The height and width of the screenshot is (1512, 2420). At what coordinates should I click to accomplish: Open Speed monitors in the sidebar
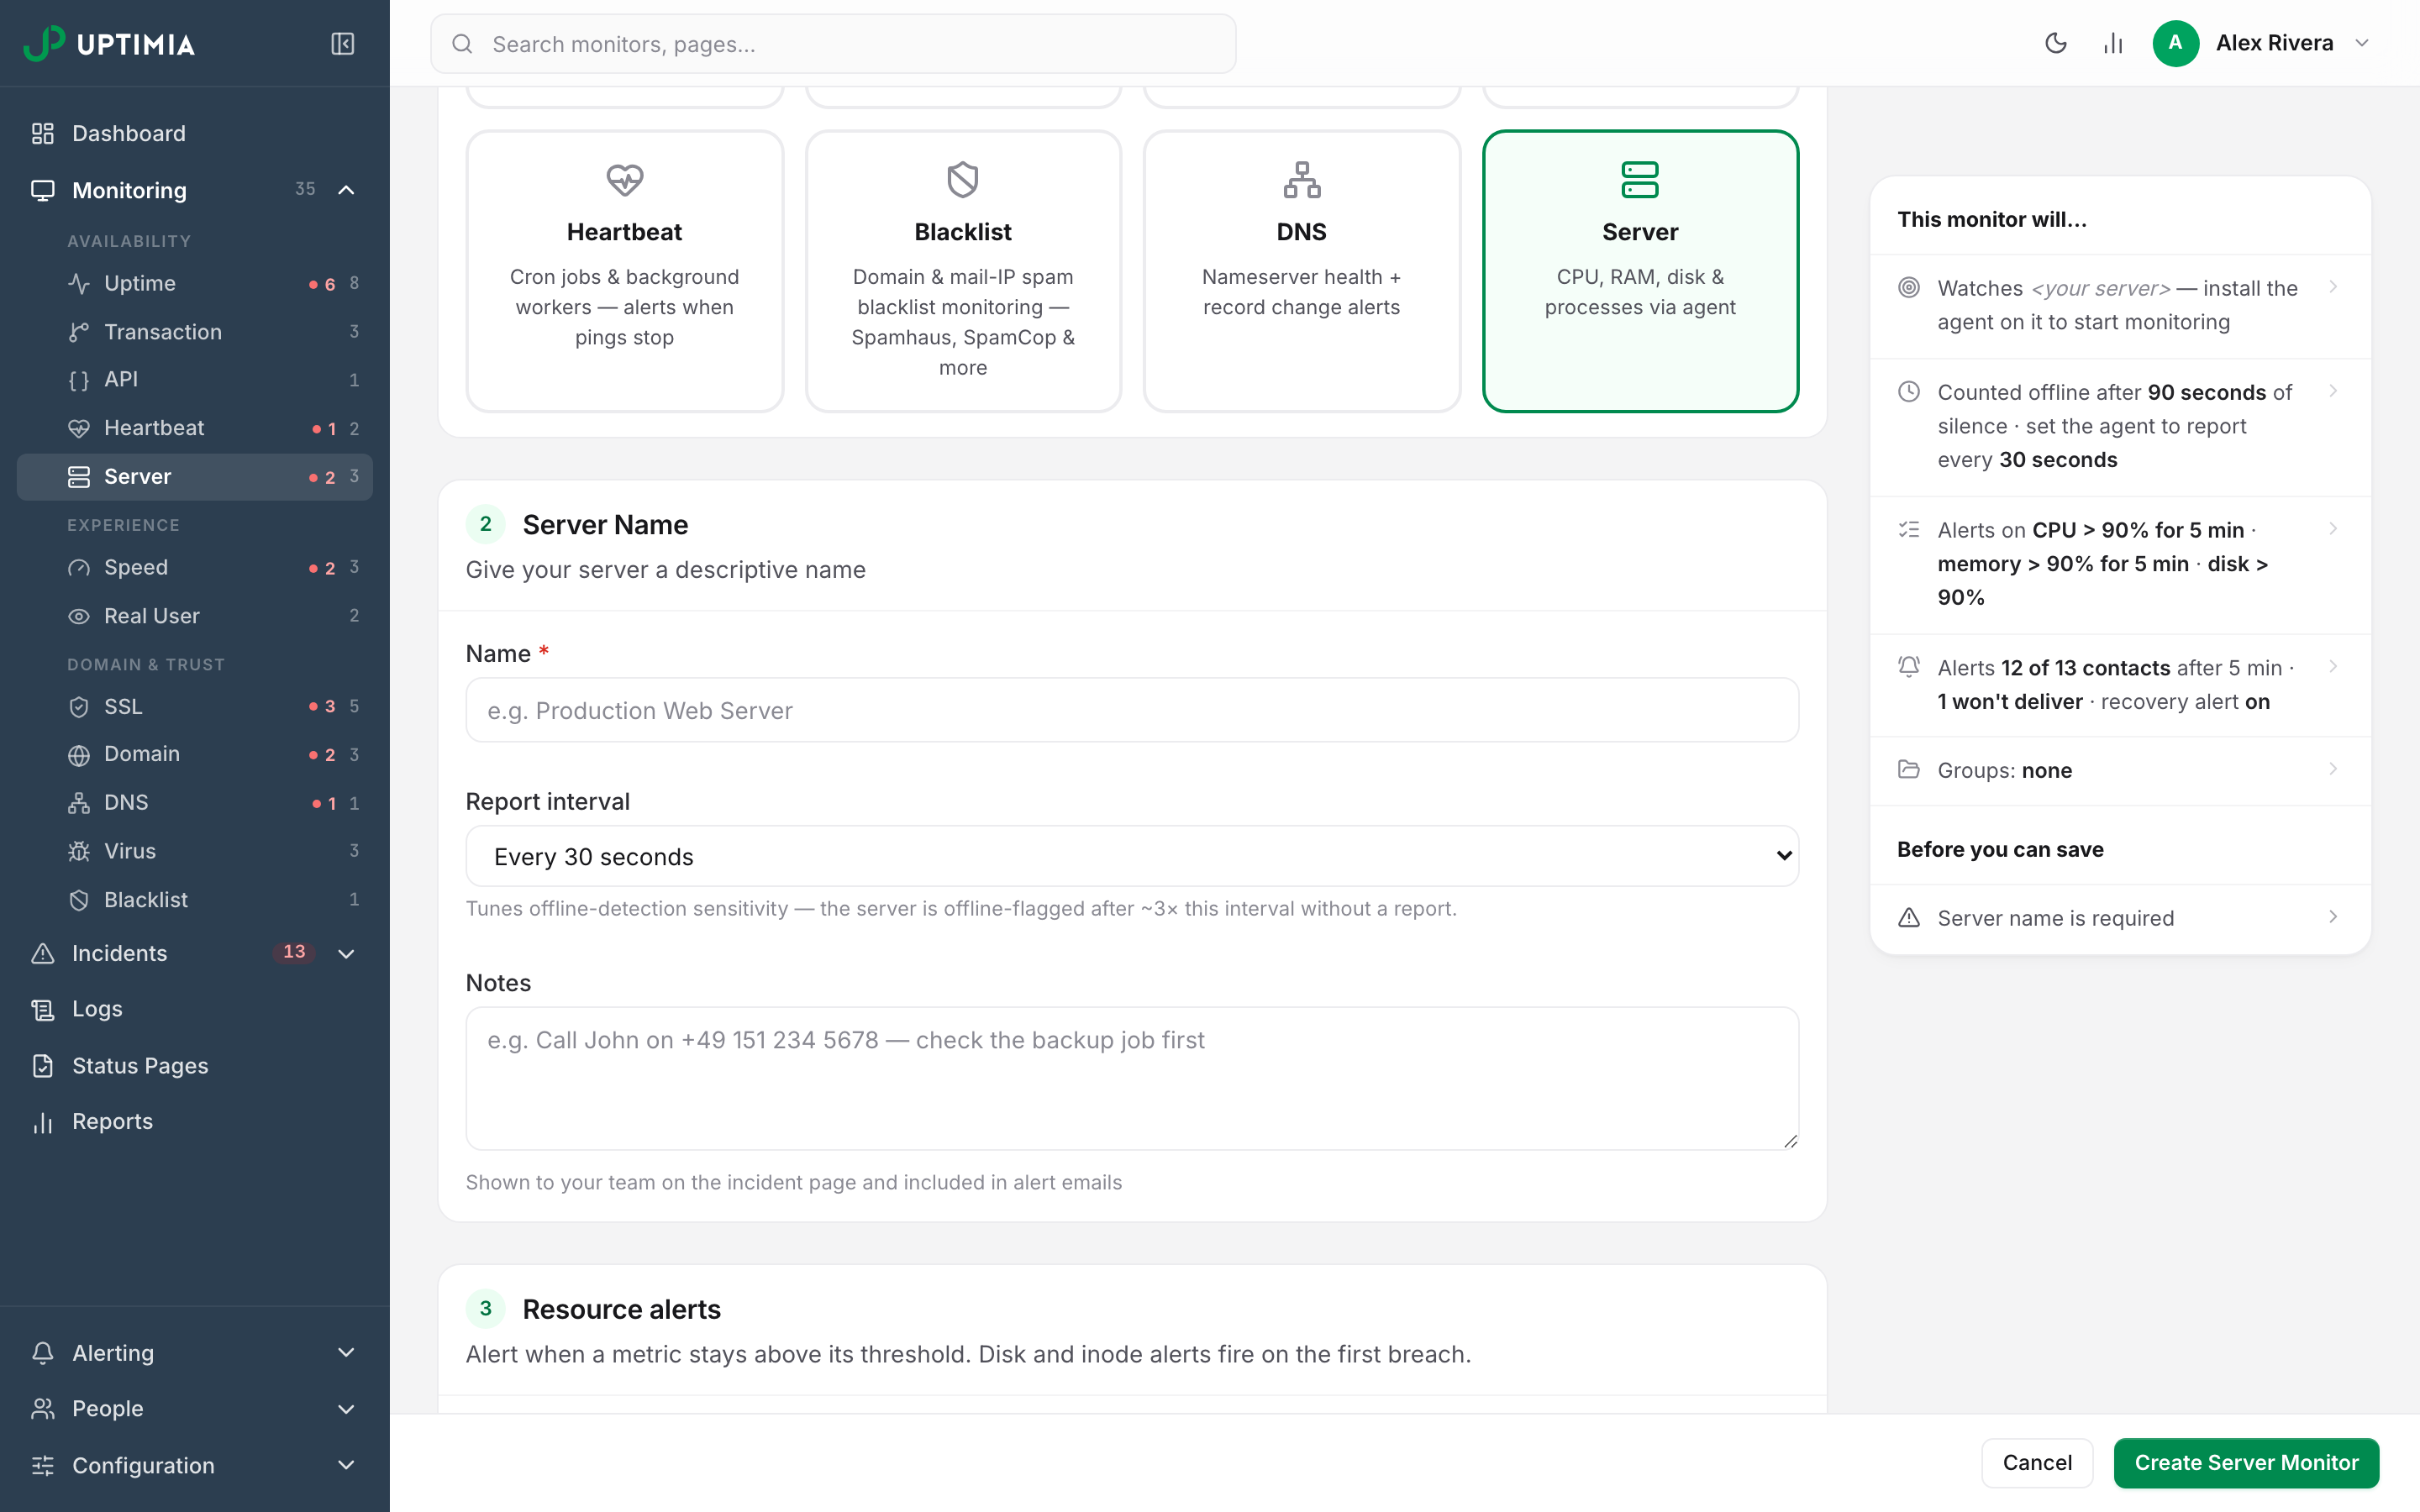click(195, 568)
